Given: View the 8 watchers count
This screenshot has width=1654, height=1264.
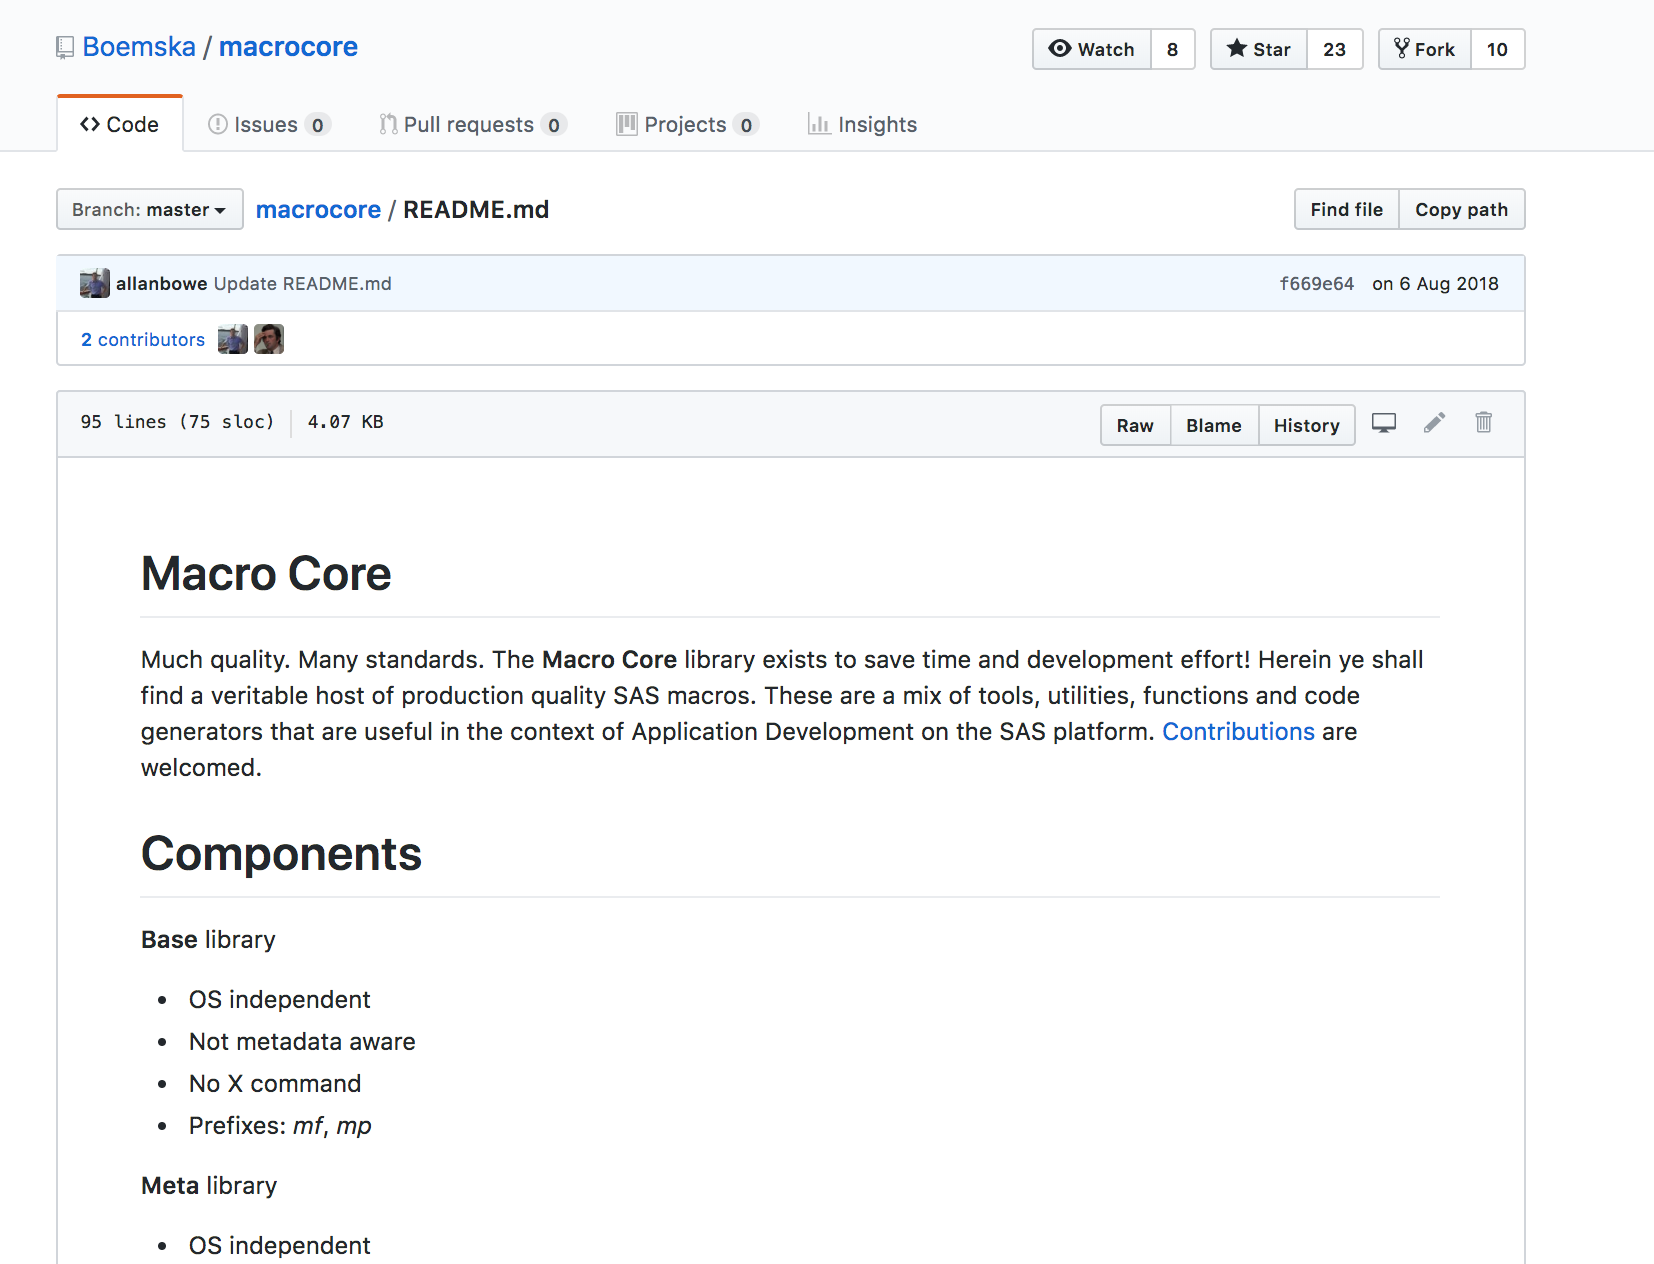Looking at the screenshot, I should pos(1173,49).
